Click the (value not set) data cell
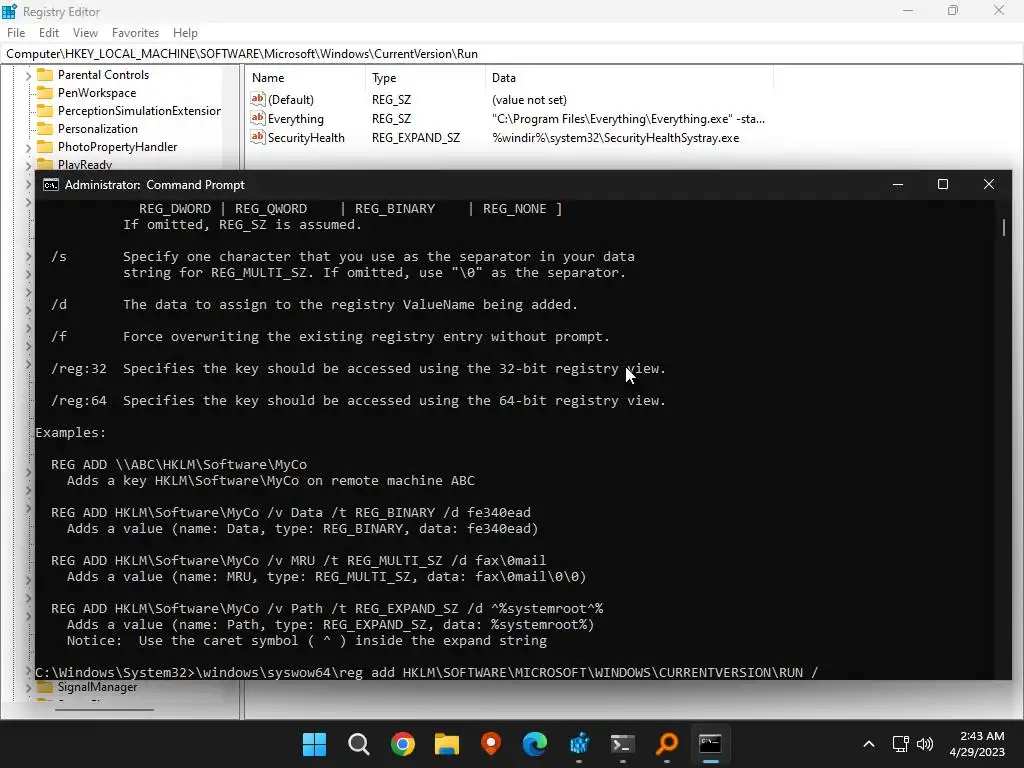Image resolution: width=1024 pixels, height=768 pixels. tap(530, 100)
